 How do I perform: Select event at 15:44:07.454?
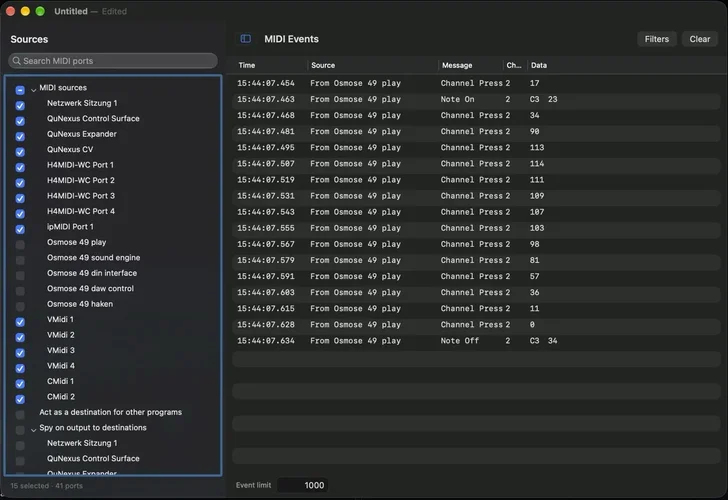[476, 83]
